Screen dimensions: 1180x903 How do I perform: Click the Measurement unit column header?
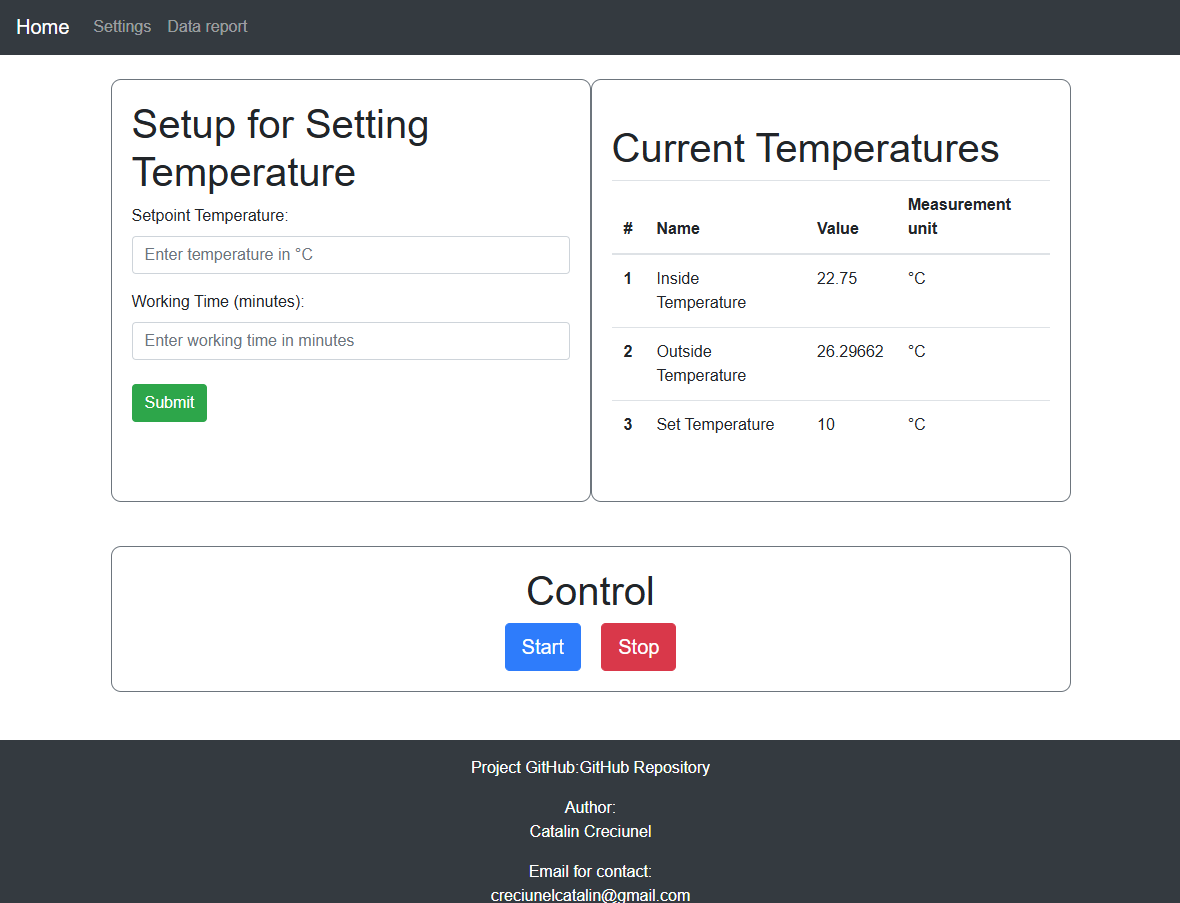[x=958, y=217]
